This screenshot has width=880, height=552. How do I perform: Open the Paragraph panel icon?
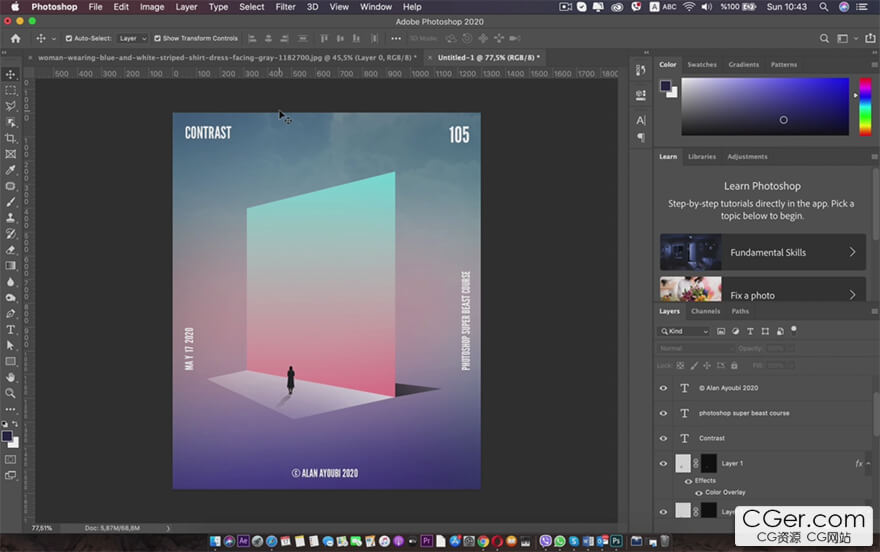pyautogui.click(x=641, y=137)
